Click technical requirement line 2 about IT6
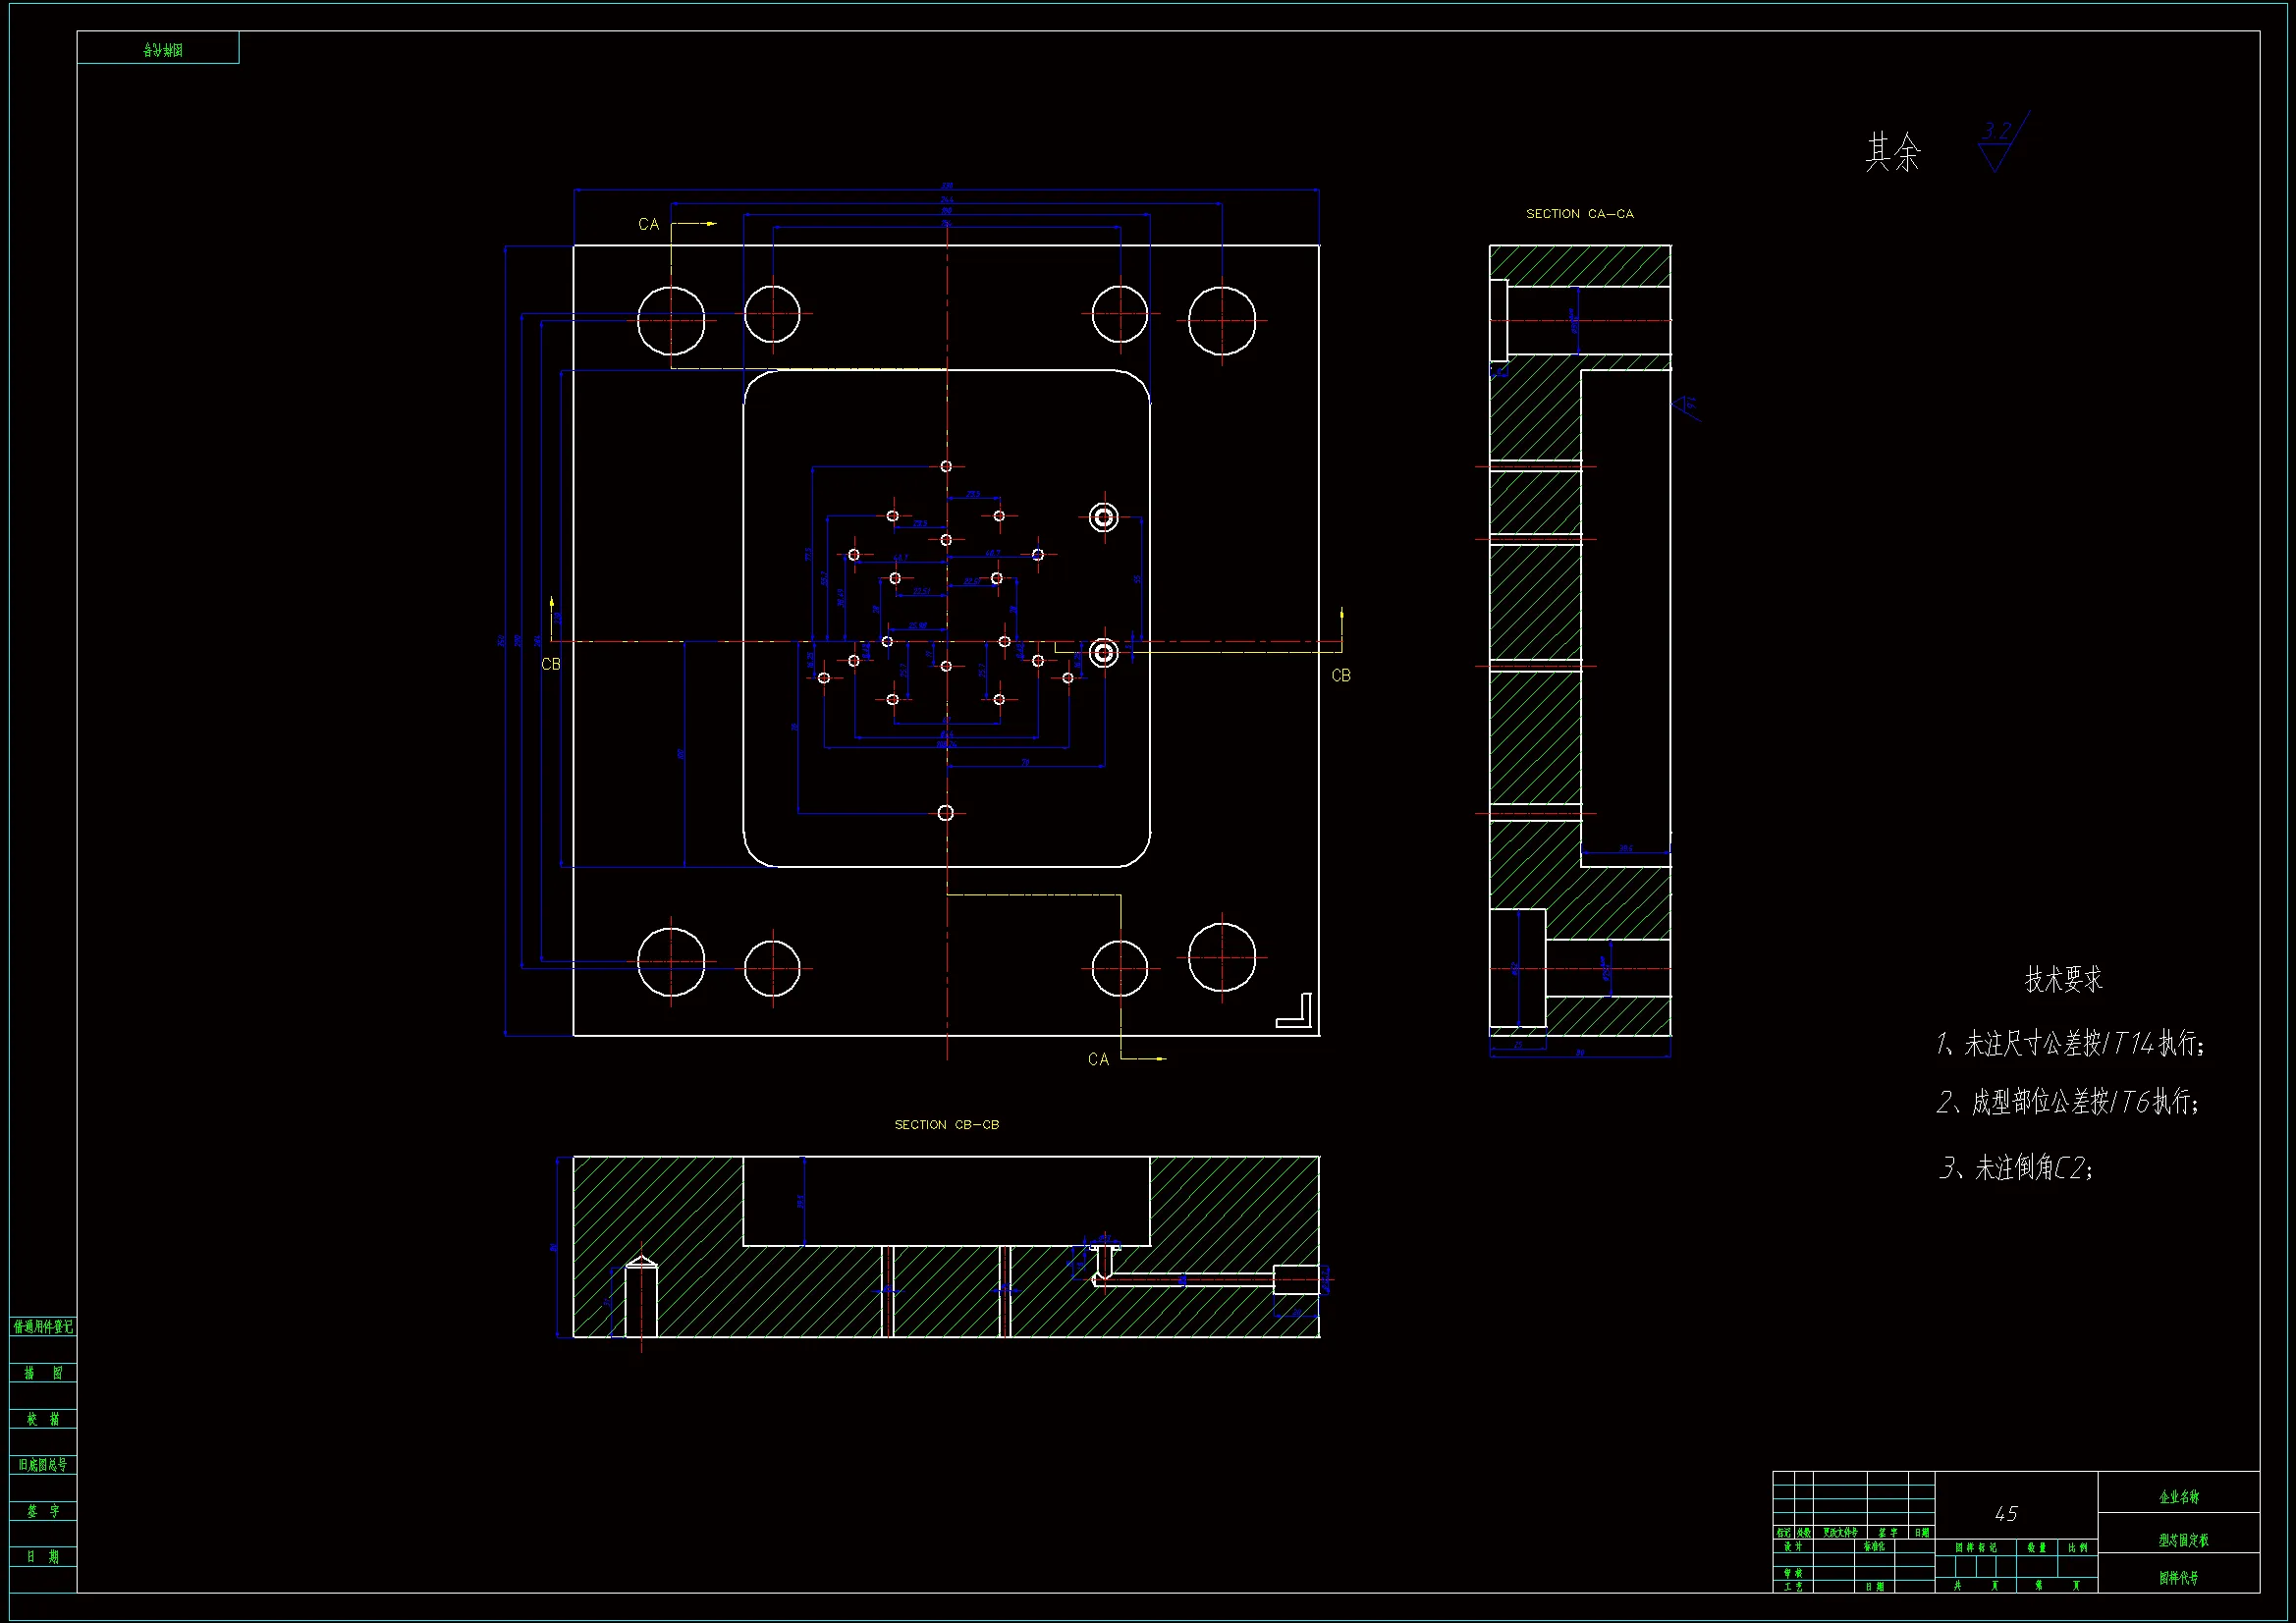Screen dimensions: 2296x1623 click(2067, 1102)
